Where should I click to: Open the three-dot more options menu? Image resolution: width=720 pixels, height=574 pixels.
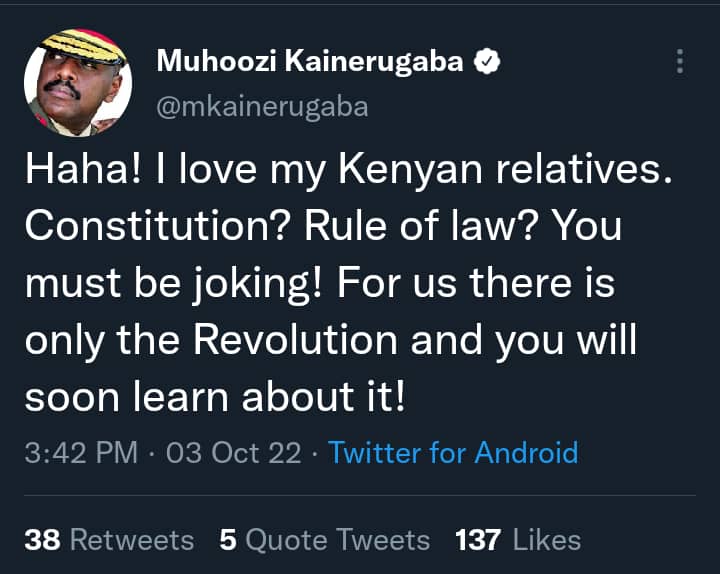pyautogui.click(x=680, y=62)
